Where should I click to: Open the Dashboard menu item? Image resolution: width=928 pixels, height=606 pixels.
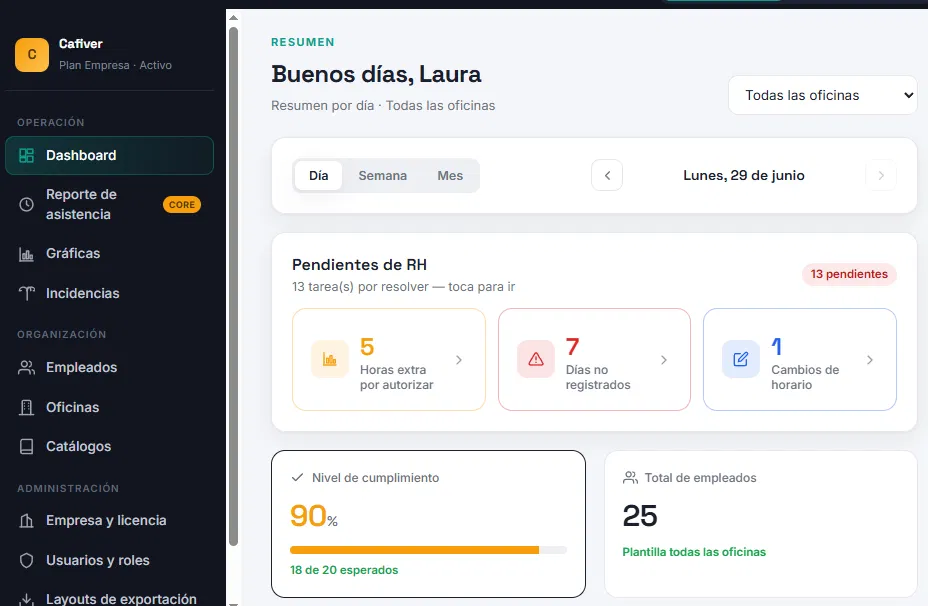[109, 156]
